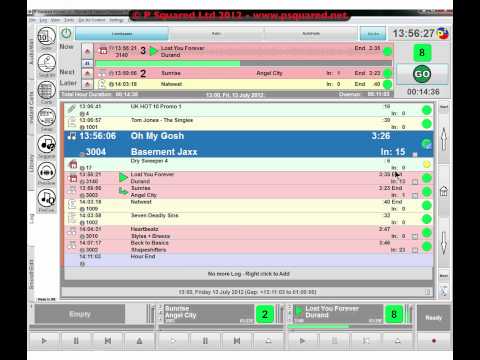The image size is (480, 360).
Task: Tick the checkbox on log's Sunrise row
Action: pyautogui.click(x=415, y=196)
